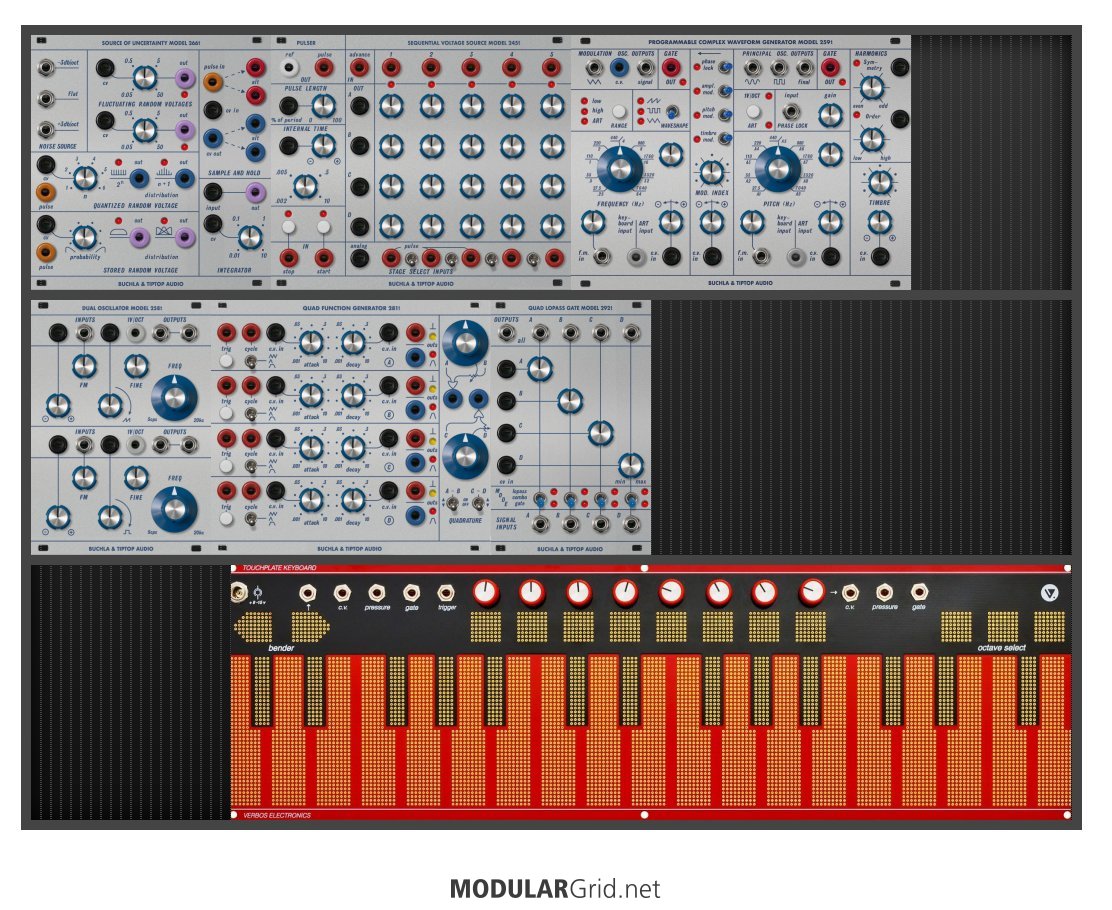Click the red stop input jack on Pulser
Screen dimensions: 1112x910
(289, 257)
